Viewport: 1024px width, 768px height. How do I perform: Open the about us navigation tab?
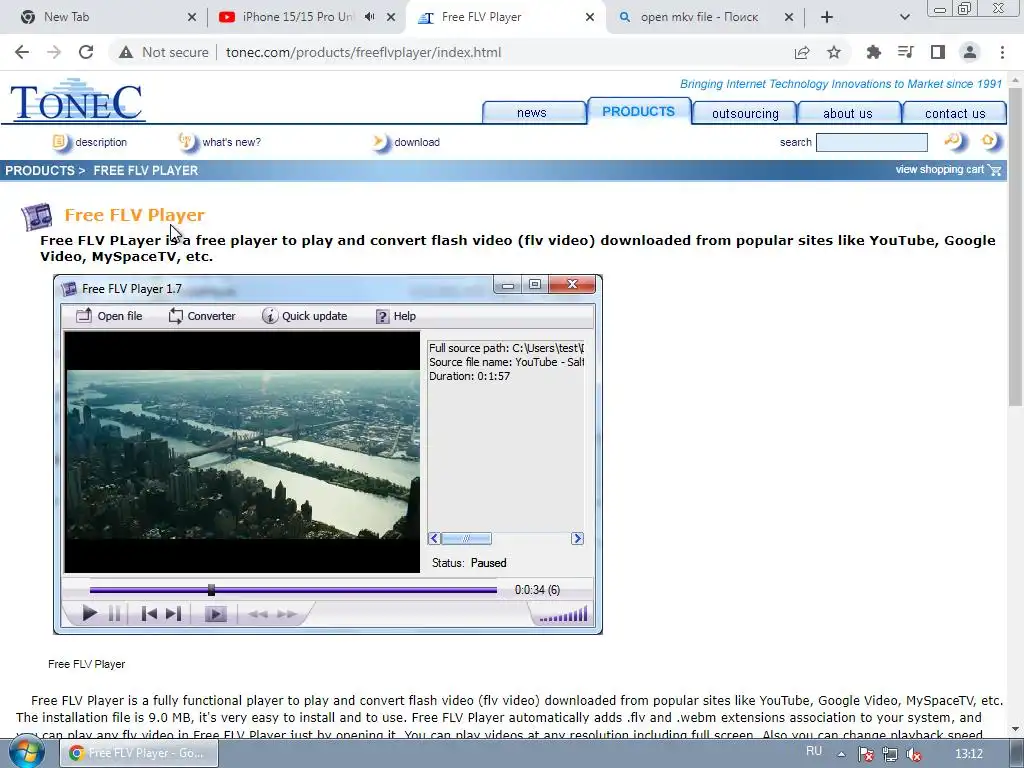click(848, 113)
